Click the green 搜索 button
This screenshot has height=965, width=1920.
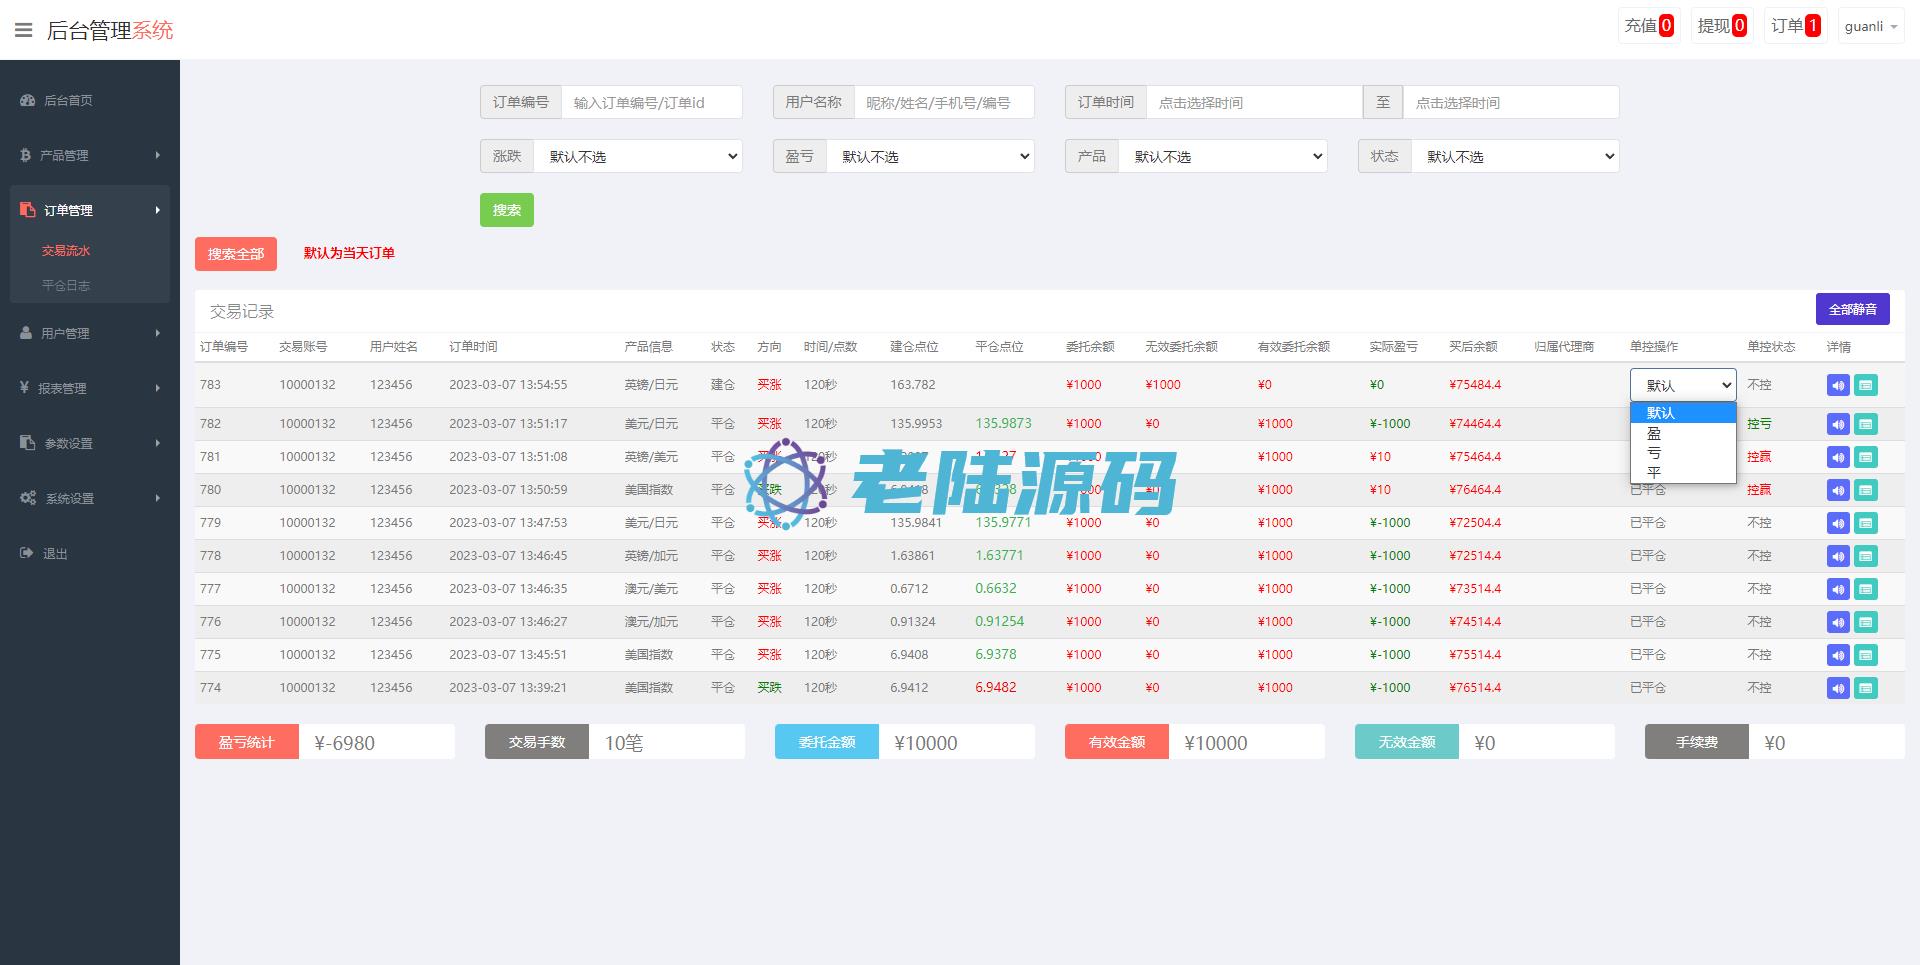(507, 210)
